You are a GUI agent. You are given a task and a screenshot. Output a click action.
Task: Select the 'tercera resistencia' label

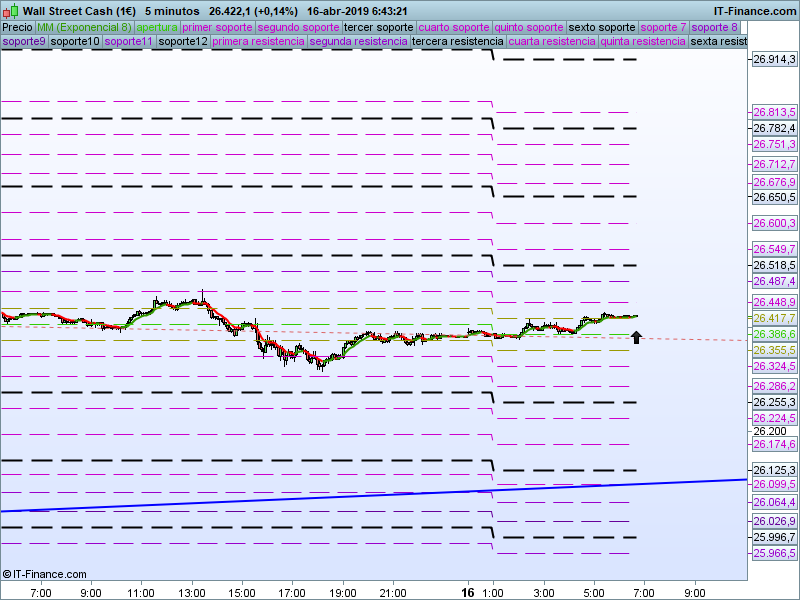[x=458, y=42]
